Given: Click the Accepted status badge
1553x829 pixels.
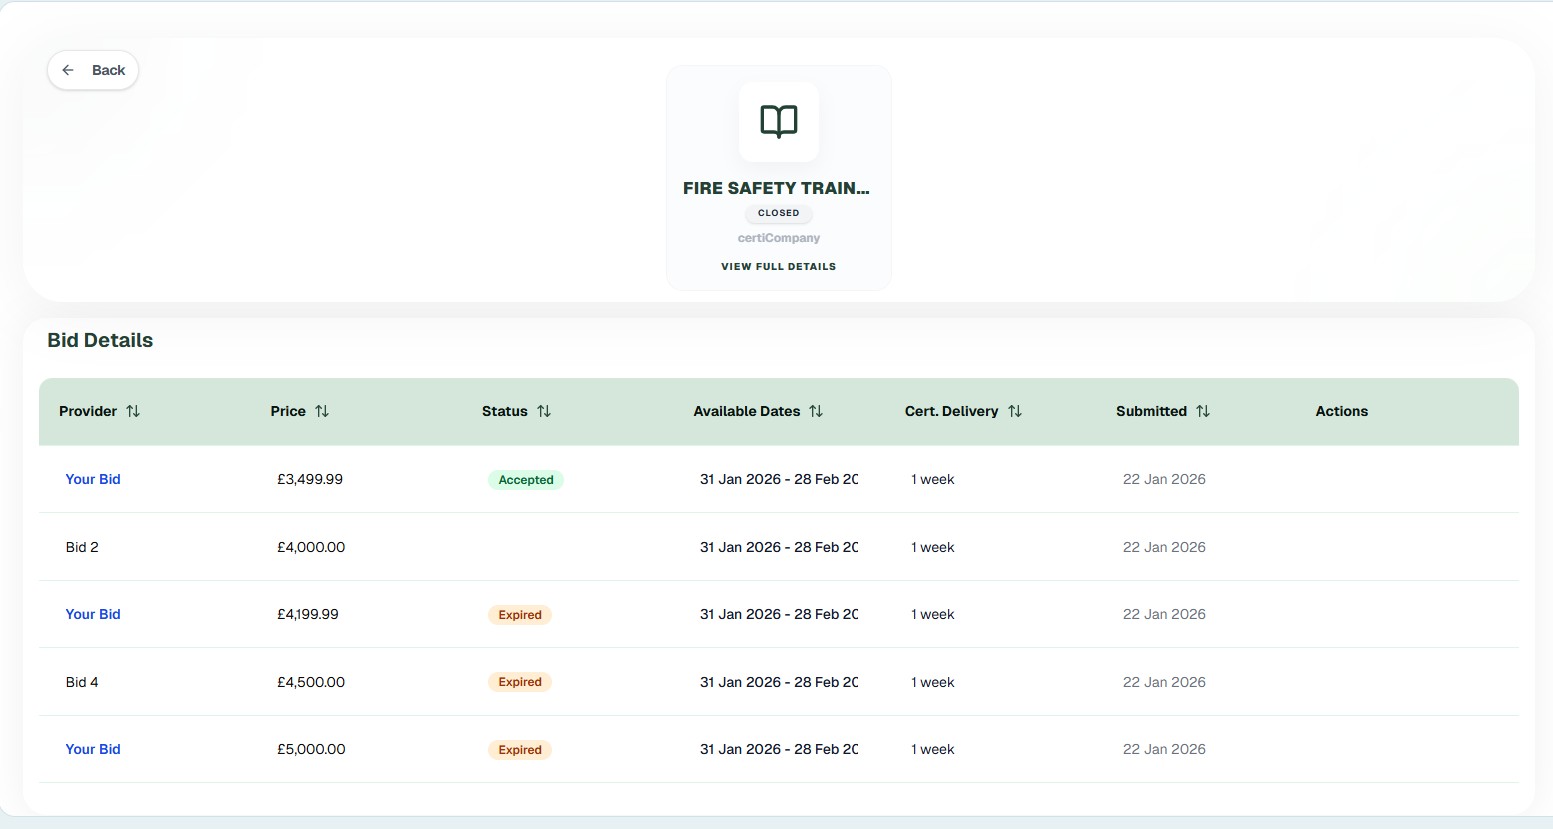Looking at the screenshot, I should click(x=526, y=480).
